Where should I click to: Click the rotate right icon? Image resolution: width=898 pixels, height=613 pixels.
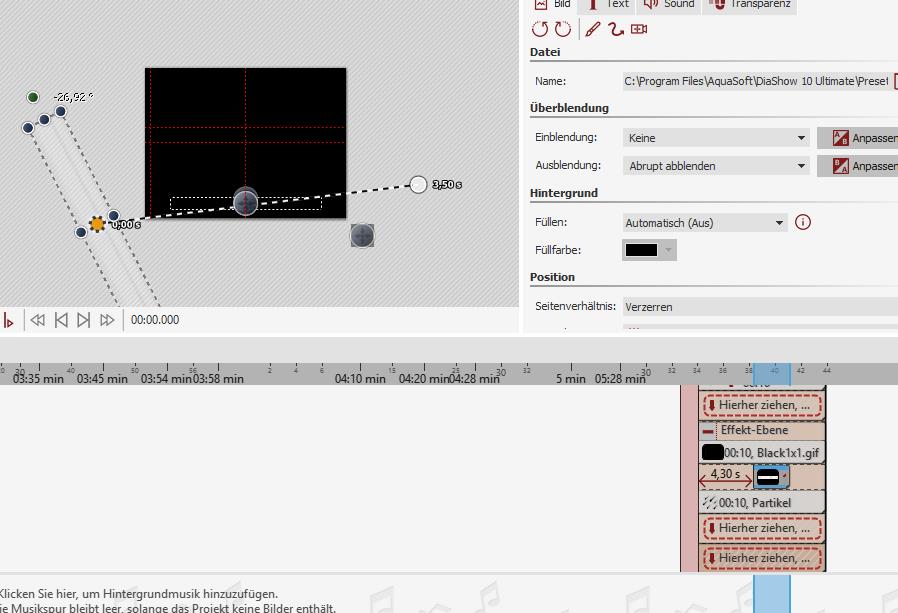point(563,30)
